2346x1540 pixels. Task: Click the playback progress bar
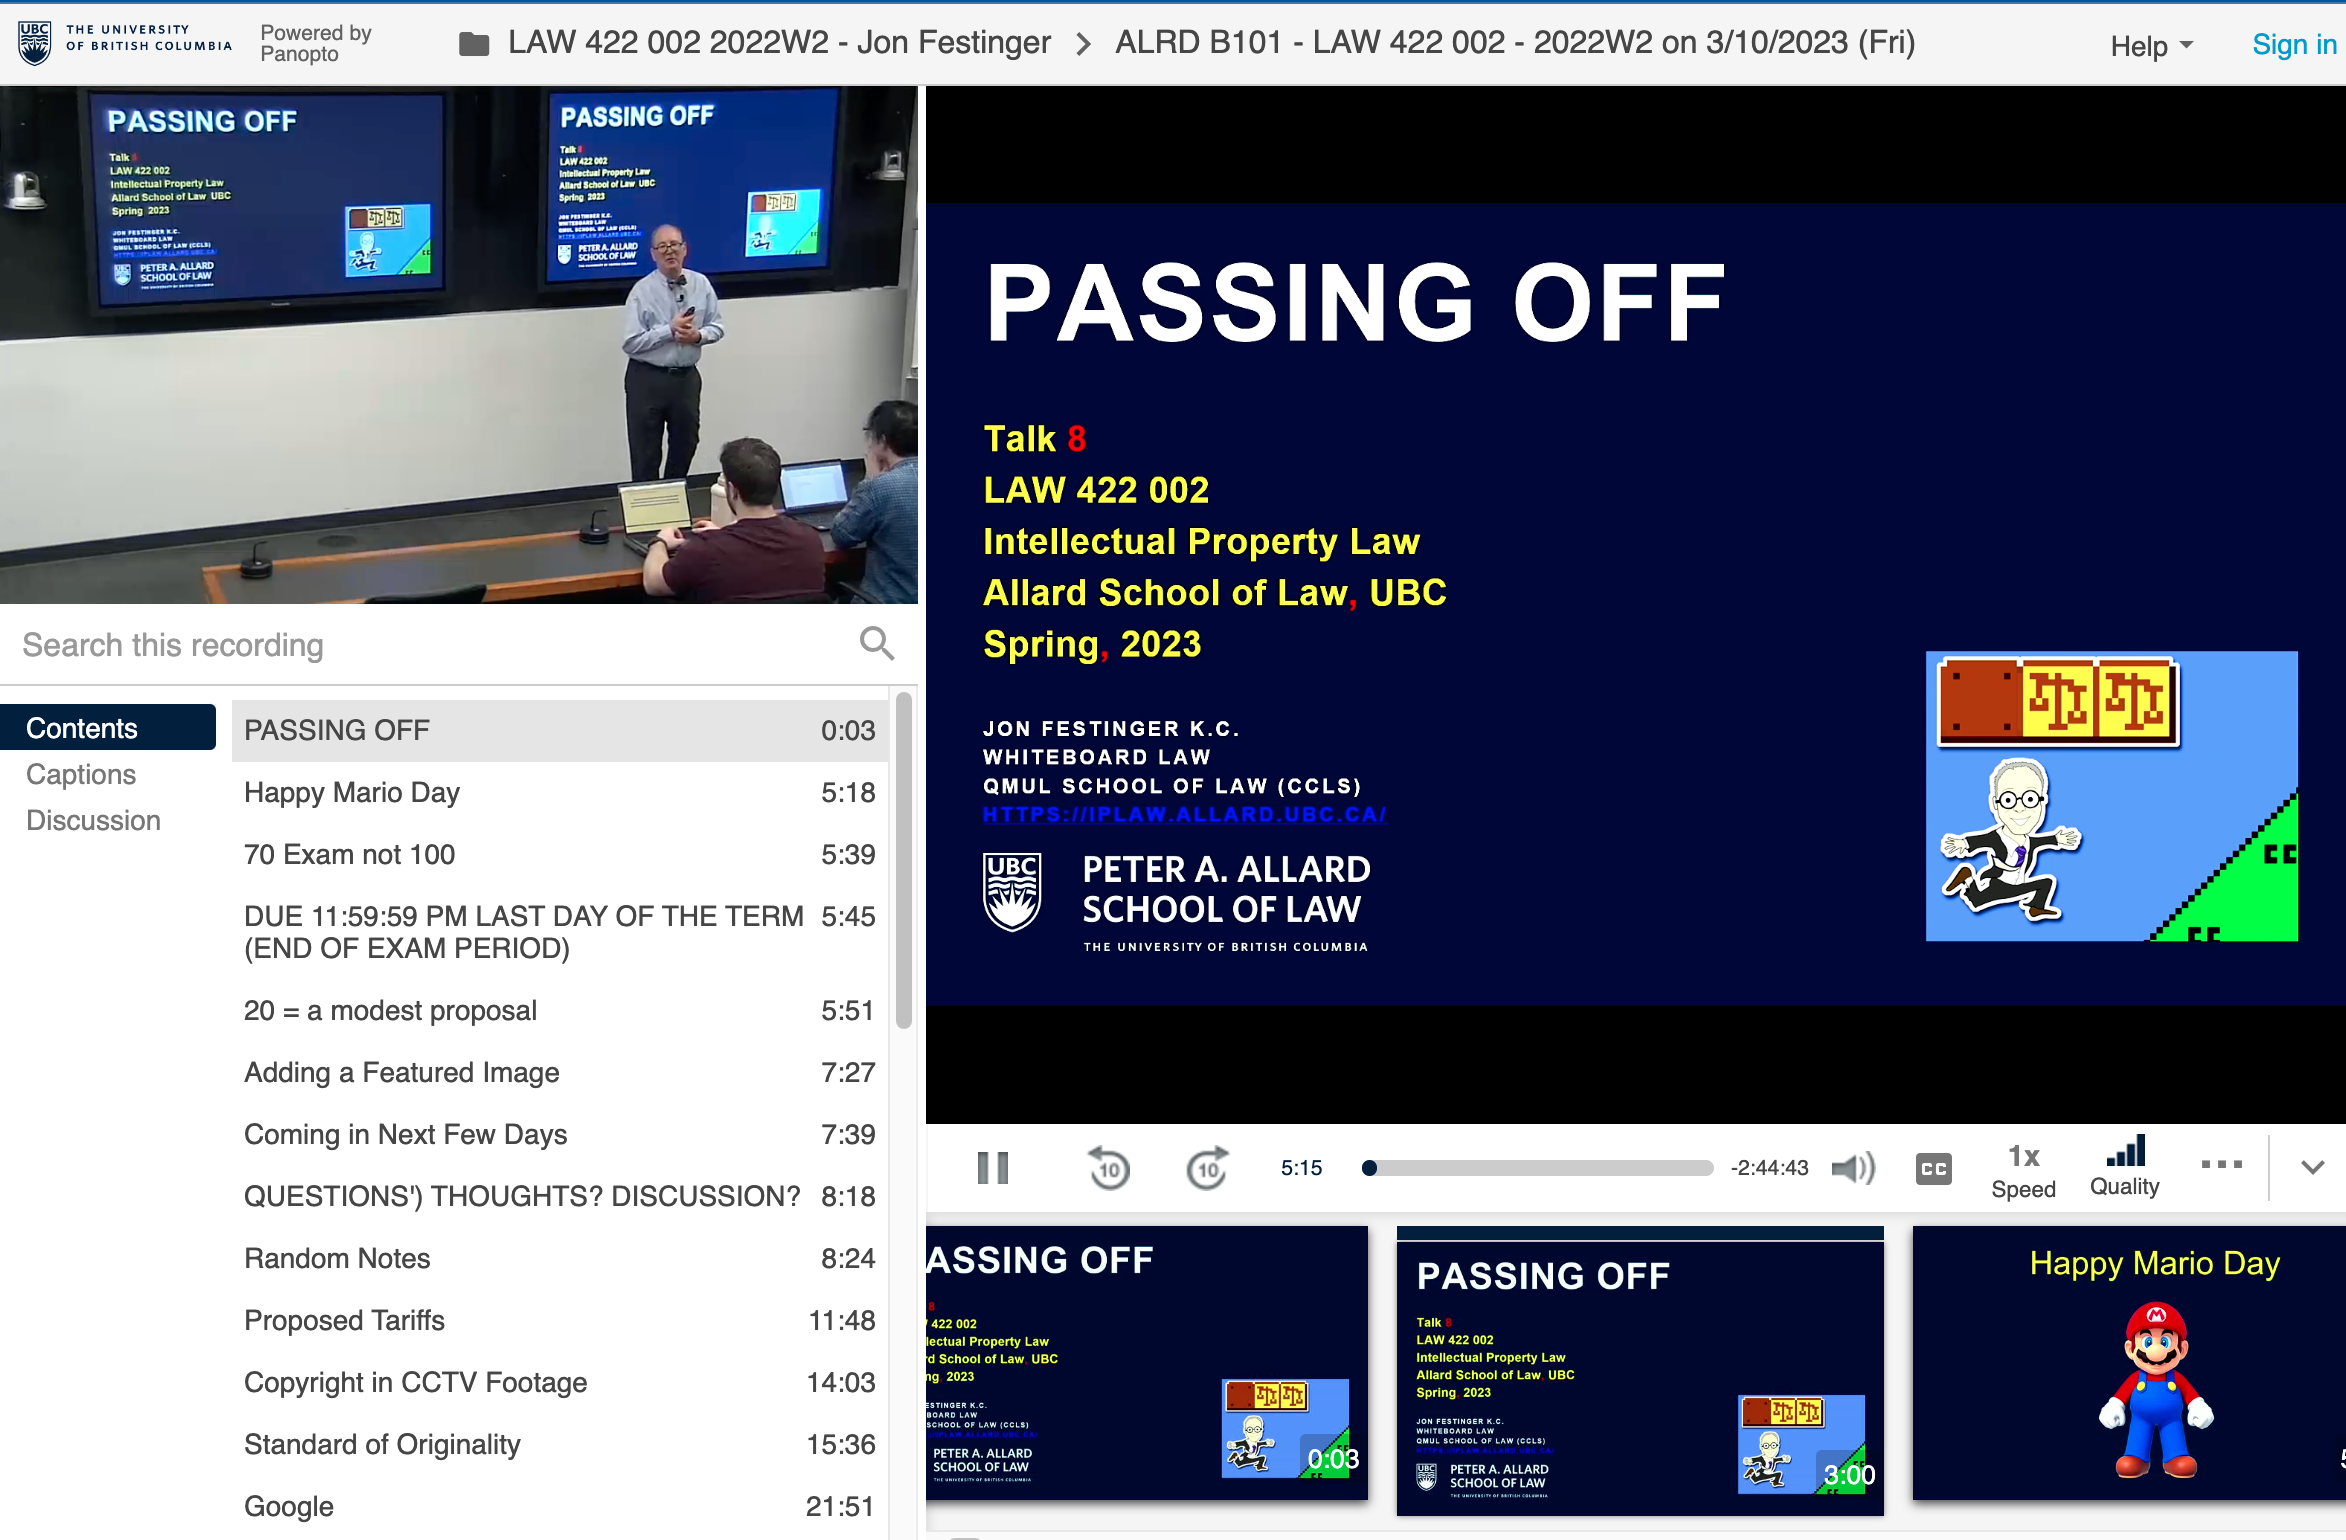tap(1537, 1167)
